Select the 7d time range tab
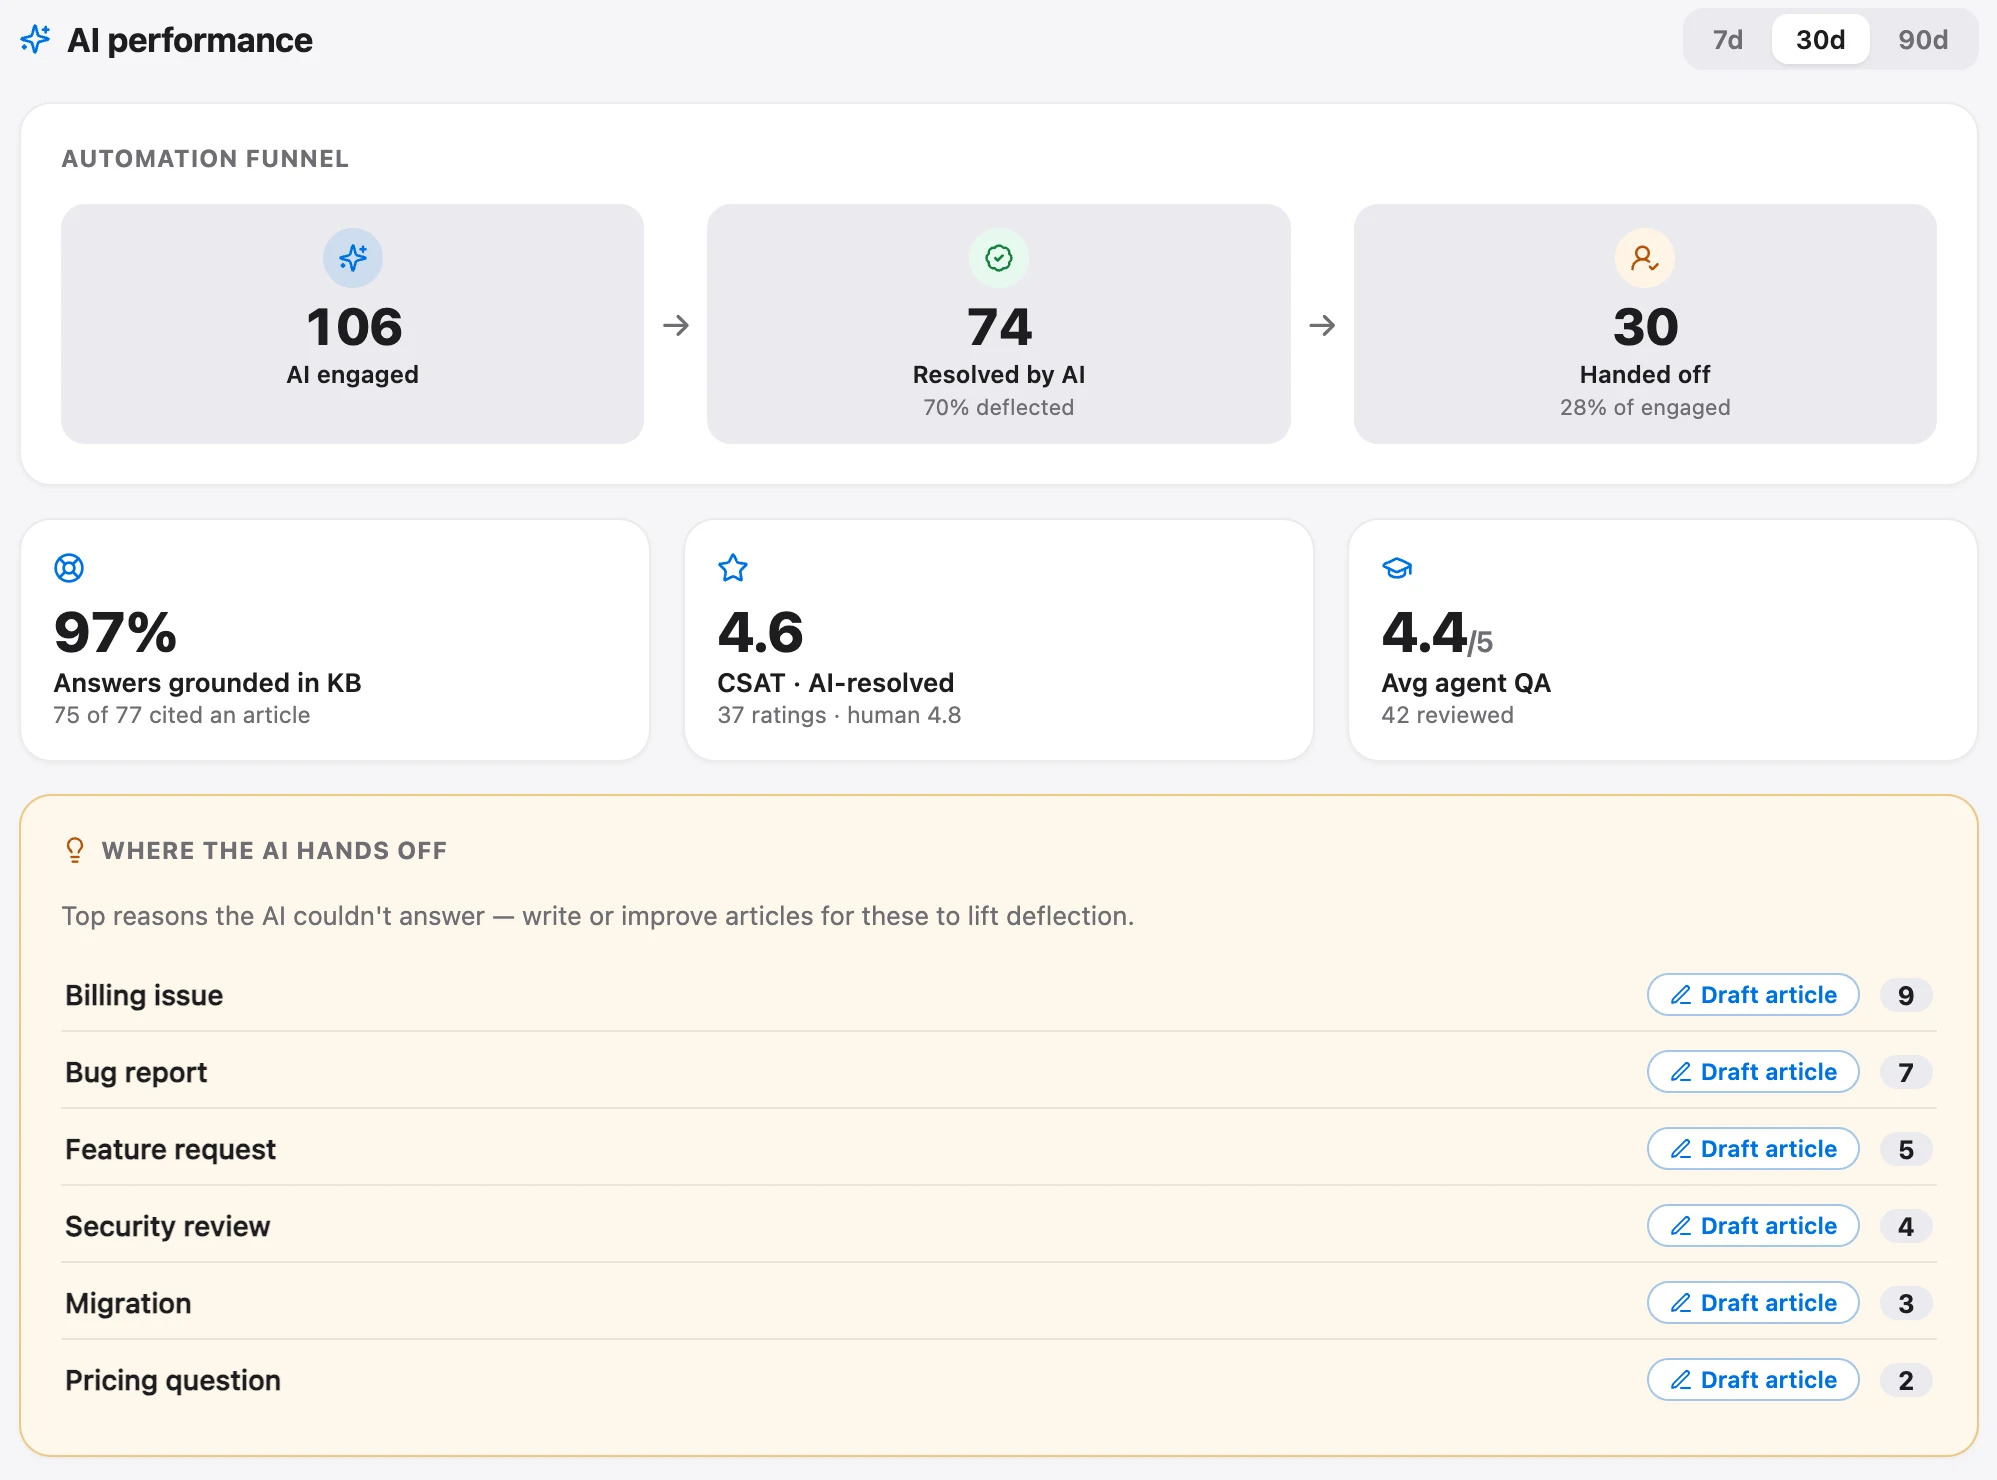The image size is (1997, 1480). point(1727,40)
